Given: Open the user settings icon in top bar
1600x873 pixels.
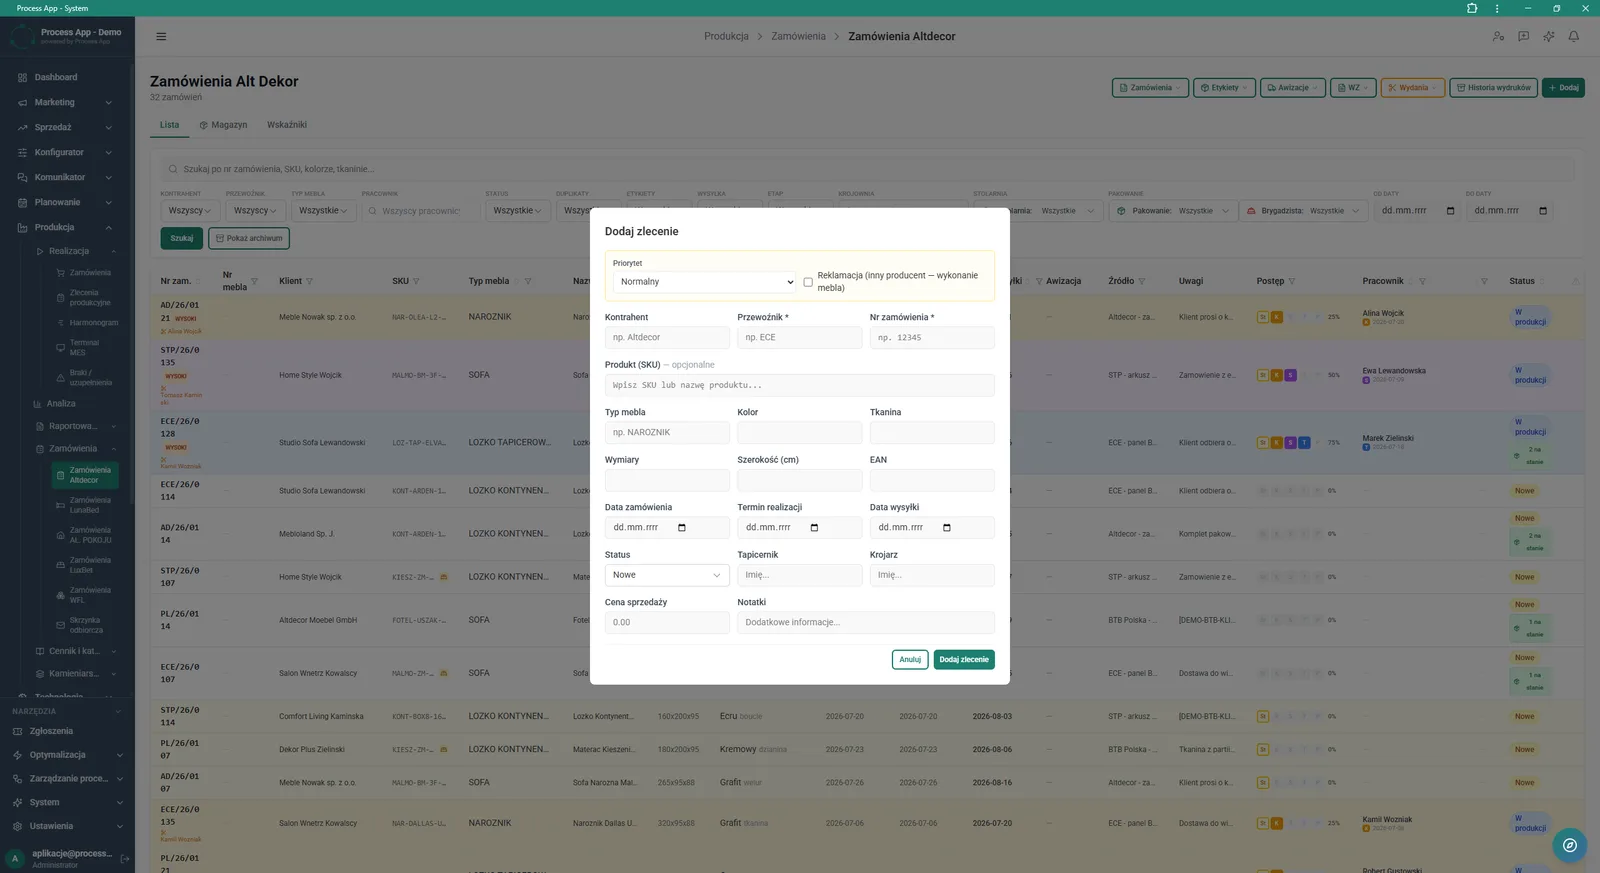Looking at the screenshot, I should [x=1498, y=36].
